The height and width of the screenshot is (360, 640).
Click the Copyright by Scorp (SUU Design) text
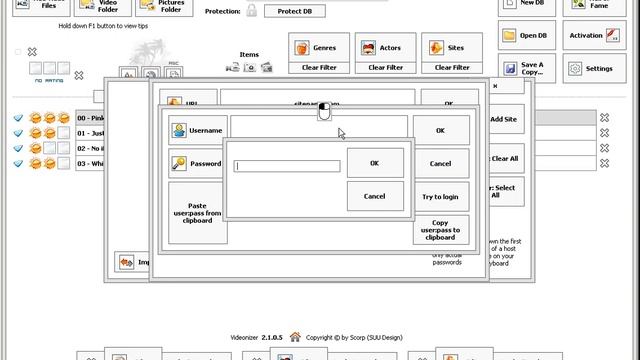[x=354, y=338]
